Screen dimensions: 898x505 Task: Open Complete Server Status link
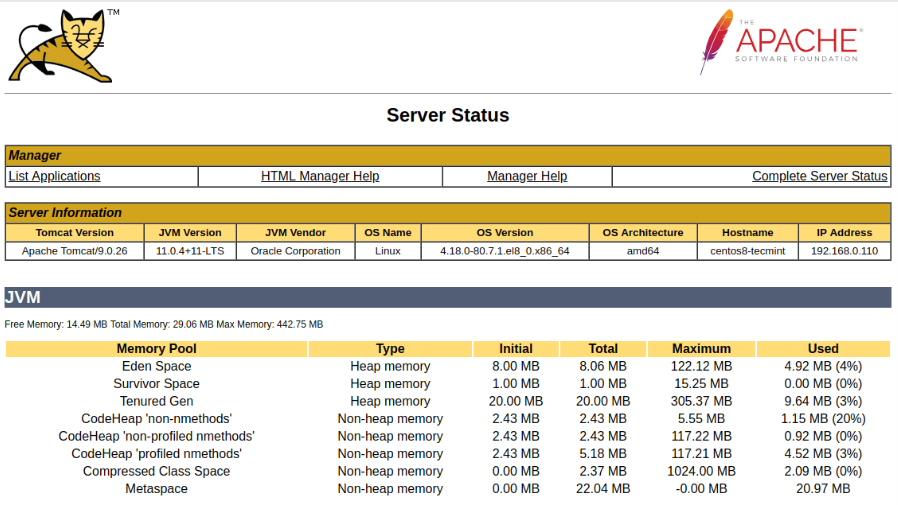point(820,176)
